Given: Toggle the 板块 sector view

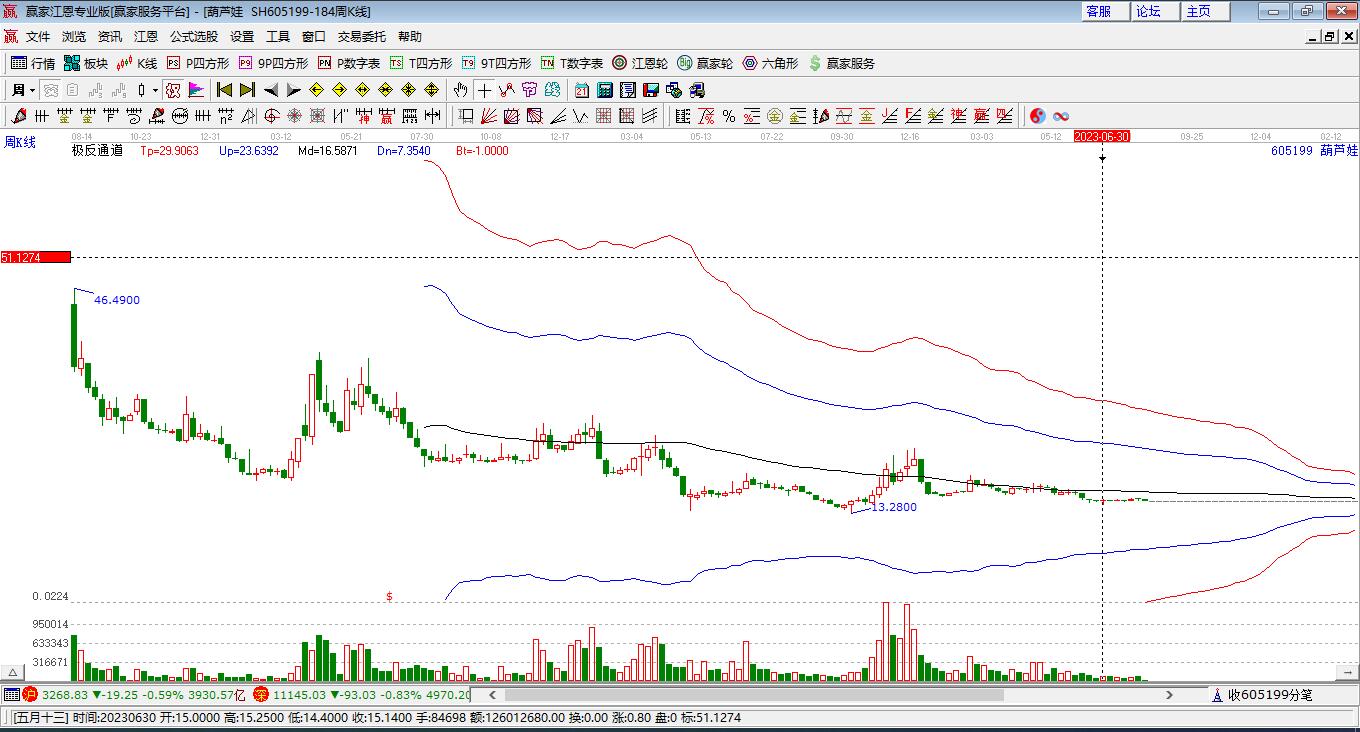Looking at the screenshot, I should click(85, 63).
